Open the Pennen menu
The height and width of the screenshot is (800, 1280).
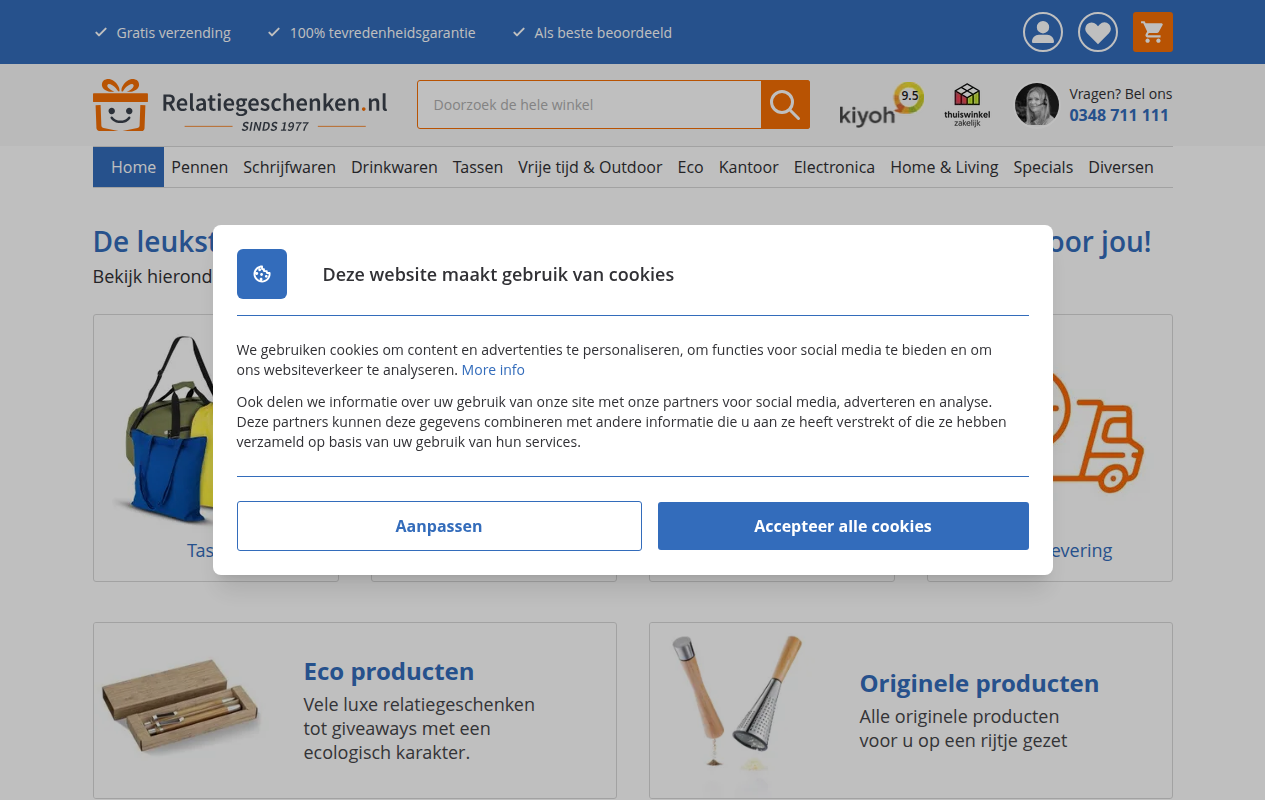click(200, 167)
